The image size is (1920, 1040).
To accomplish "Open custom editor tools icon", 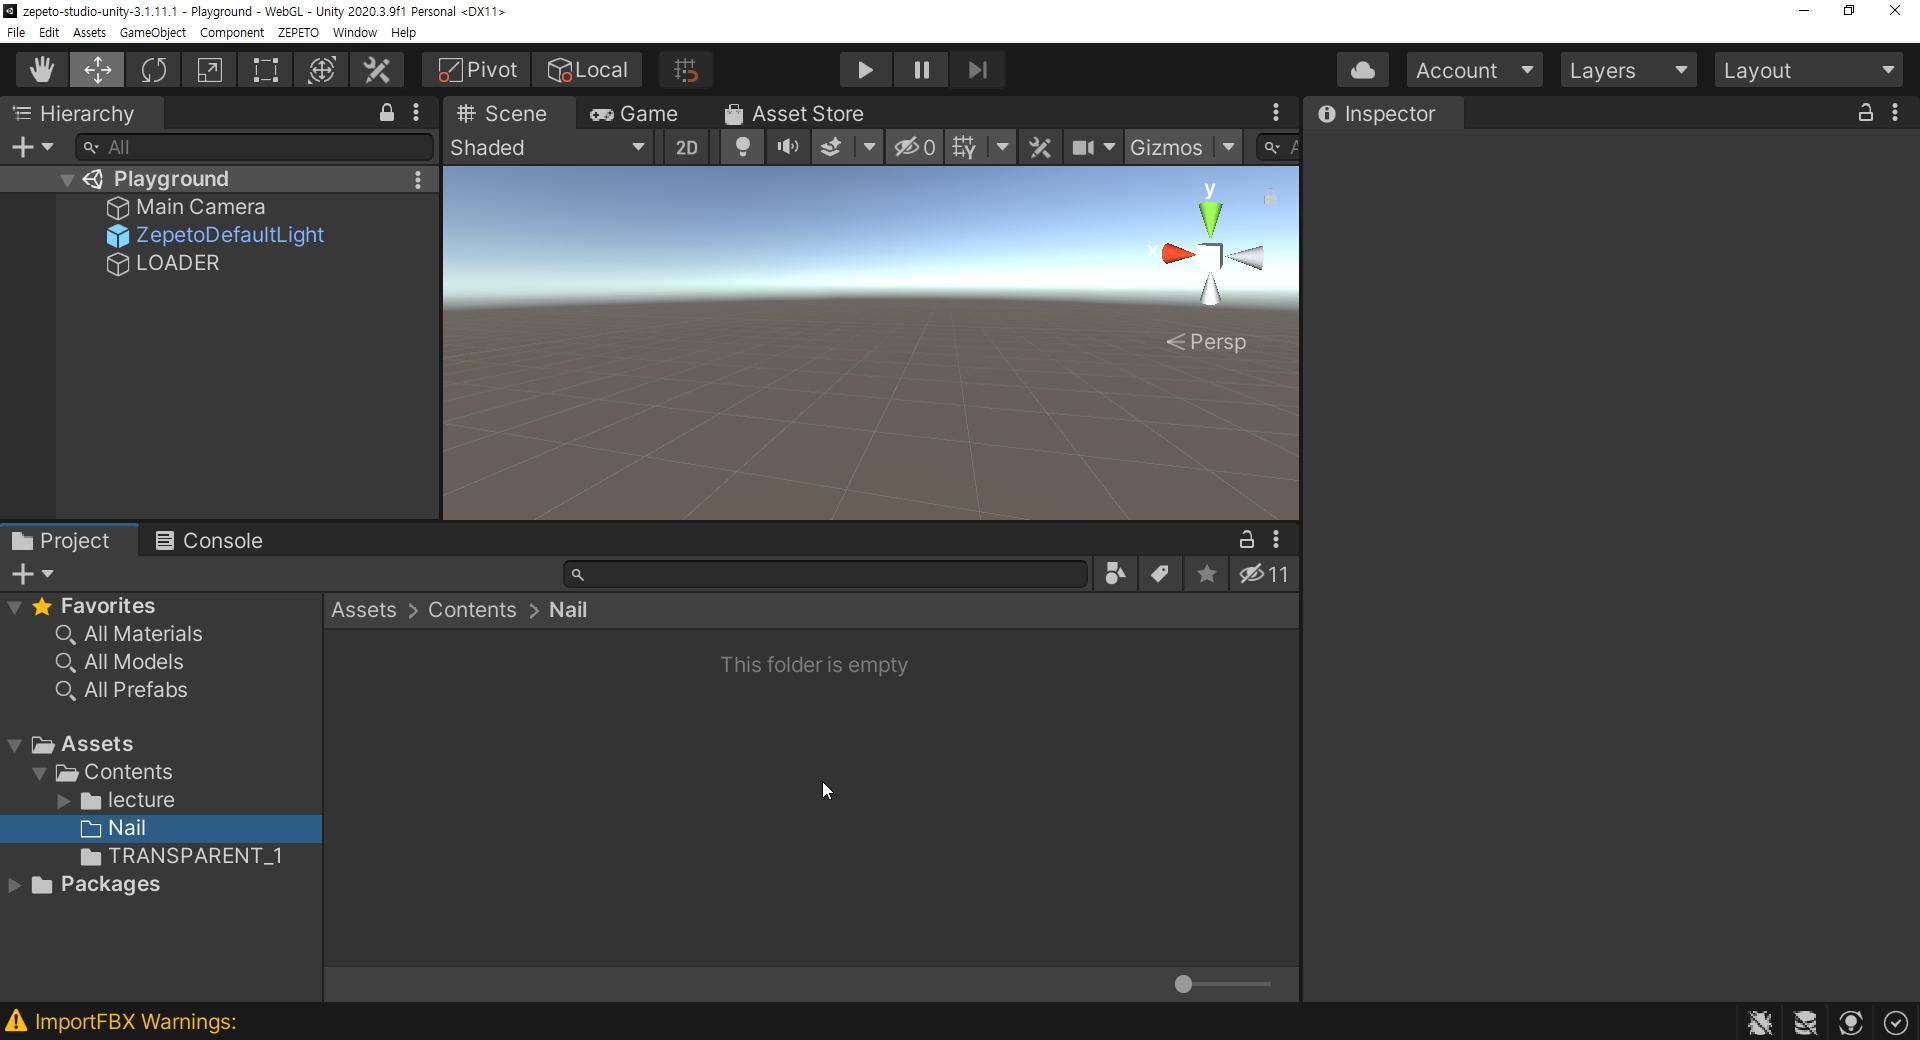I will click(377, 70).
